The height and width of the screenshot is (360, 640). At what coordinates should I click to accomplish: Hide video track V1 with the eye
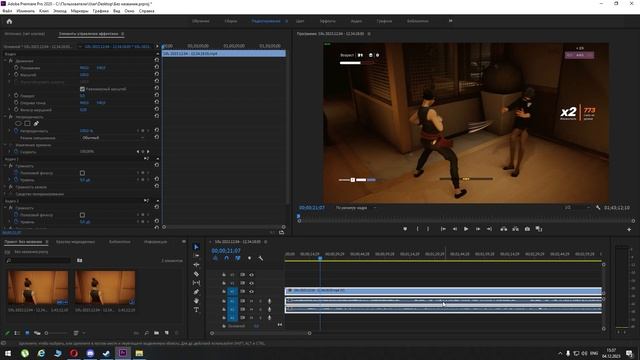click(x=251, y=291)
